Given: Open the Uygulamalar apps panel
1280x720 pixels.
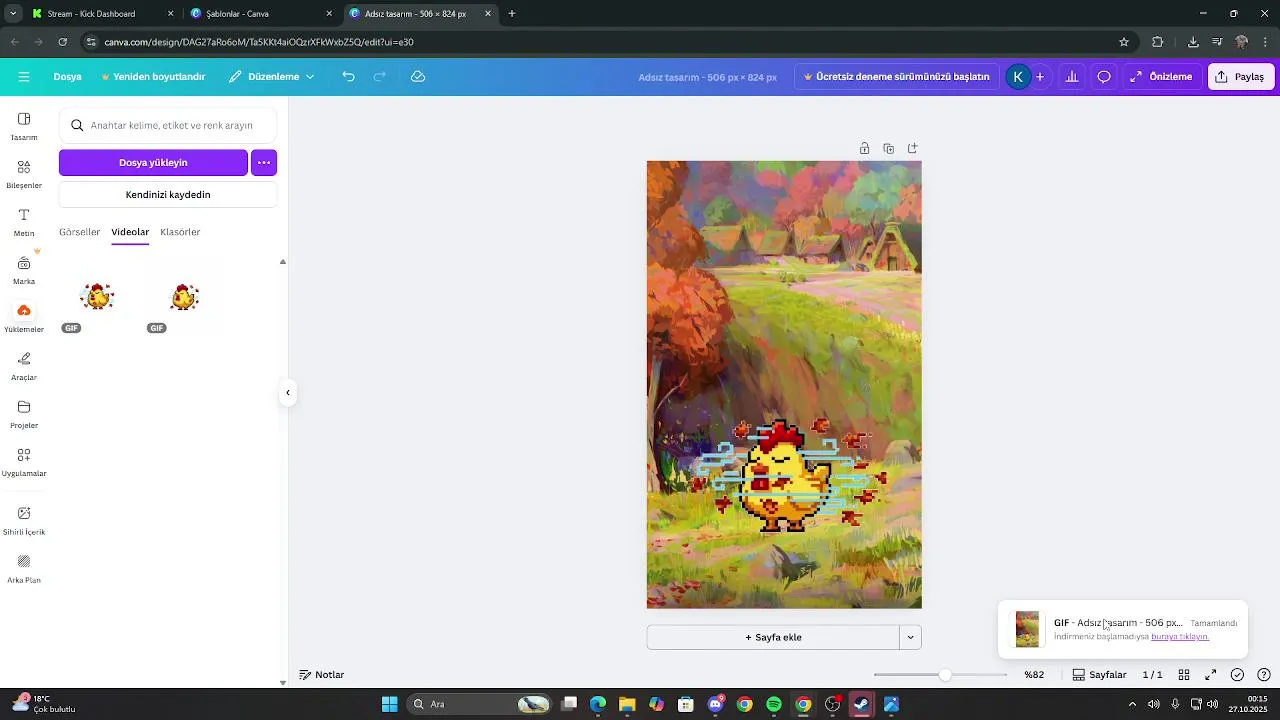Looking at the screenshot, I should [x=24, y=462].
